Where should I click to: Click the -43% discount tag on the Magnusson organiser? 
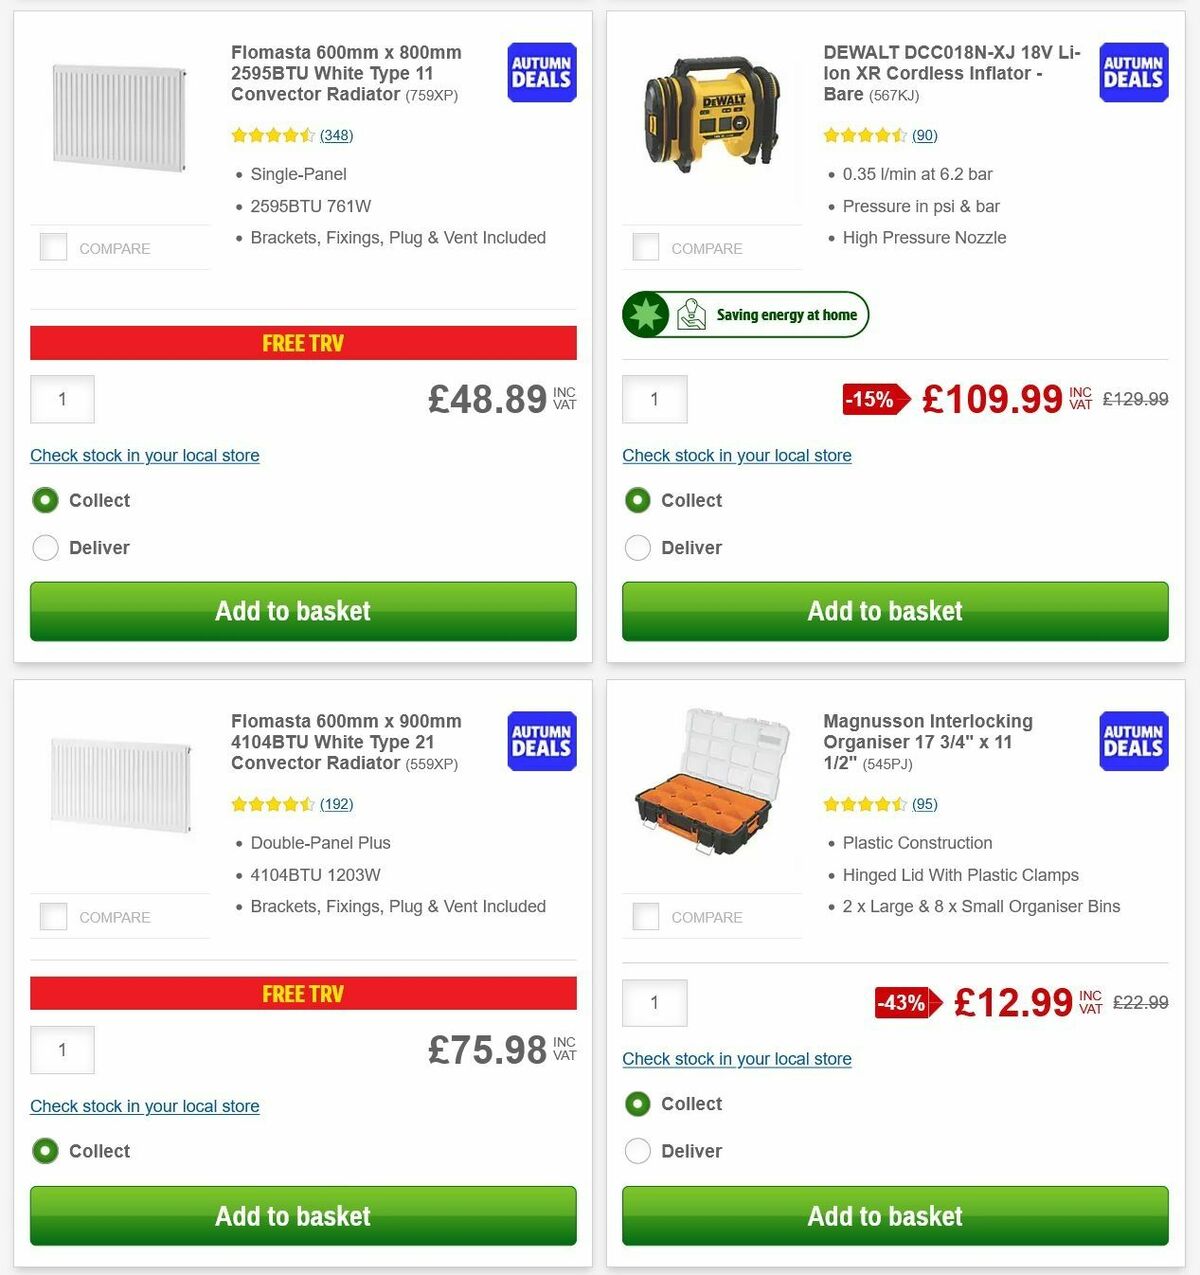point(903,1002)
